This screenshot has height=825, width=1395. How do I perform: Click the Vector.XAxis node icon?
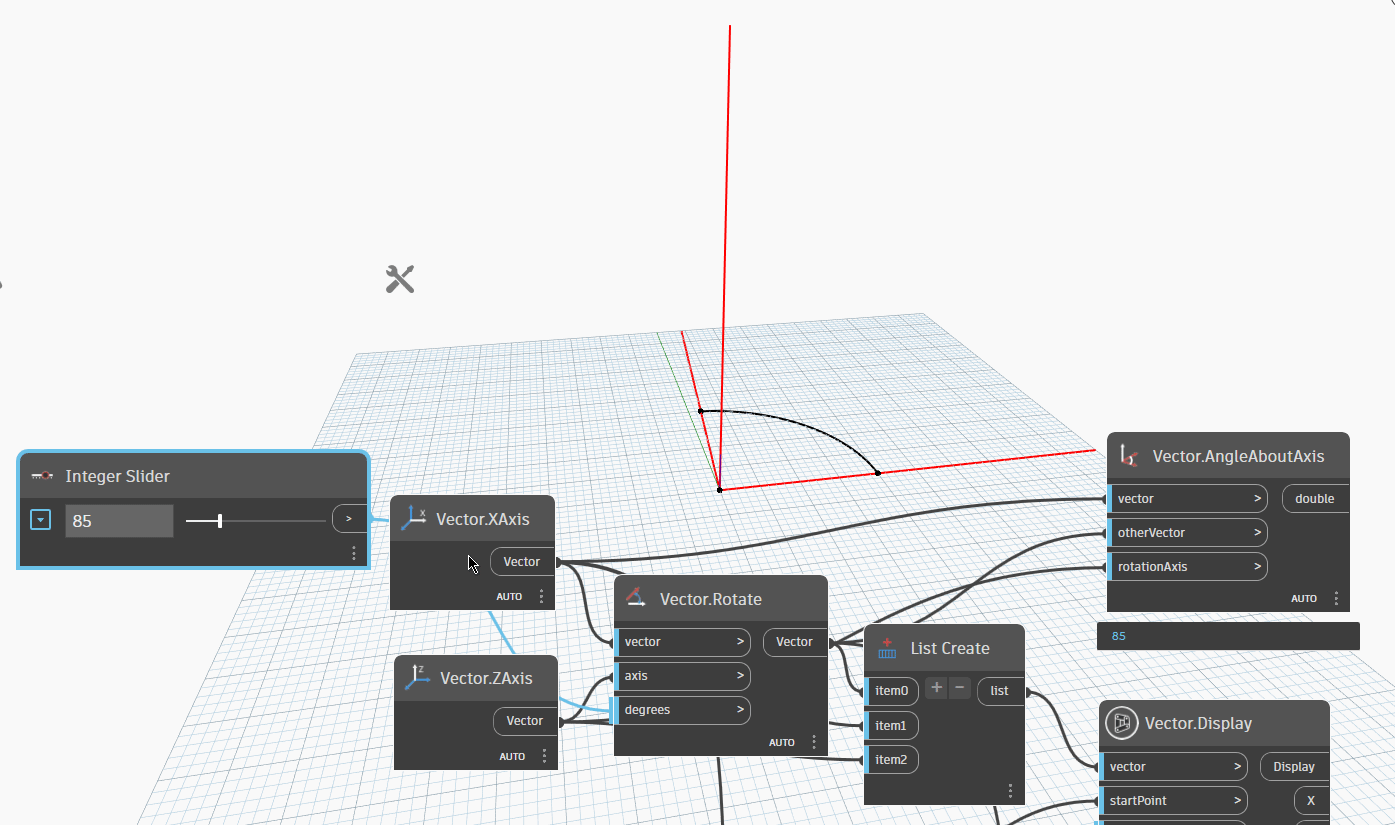coord(414,518)
